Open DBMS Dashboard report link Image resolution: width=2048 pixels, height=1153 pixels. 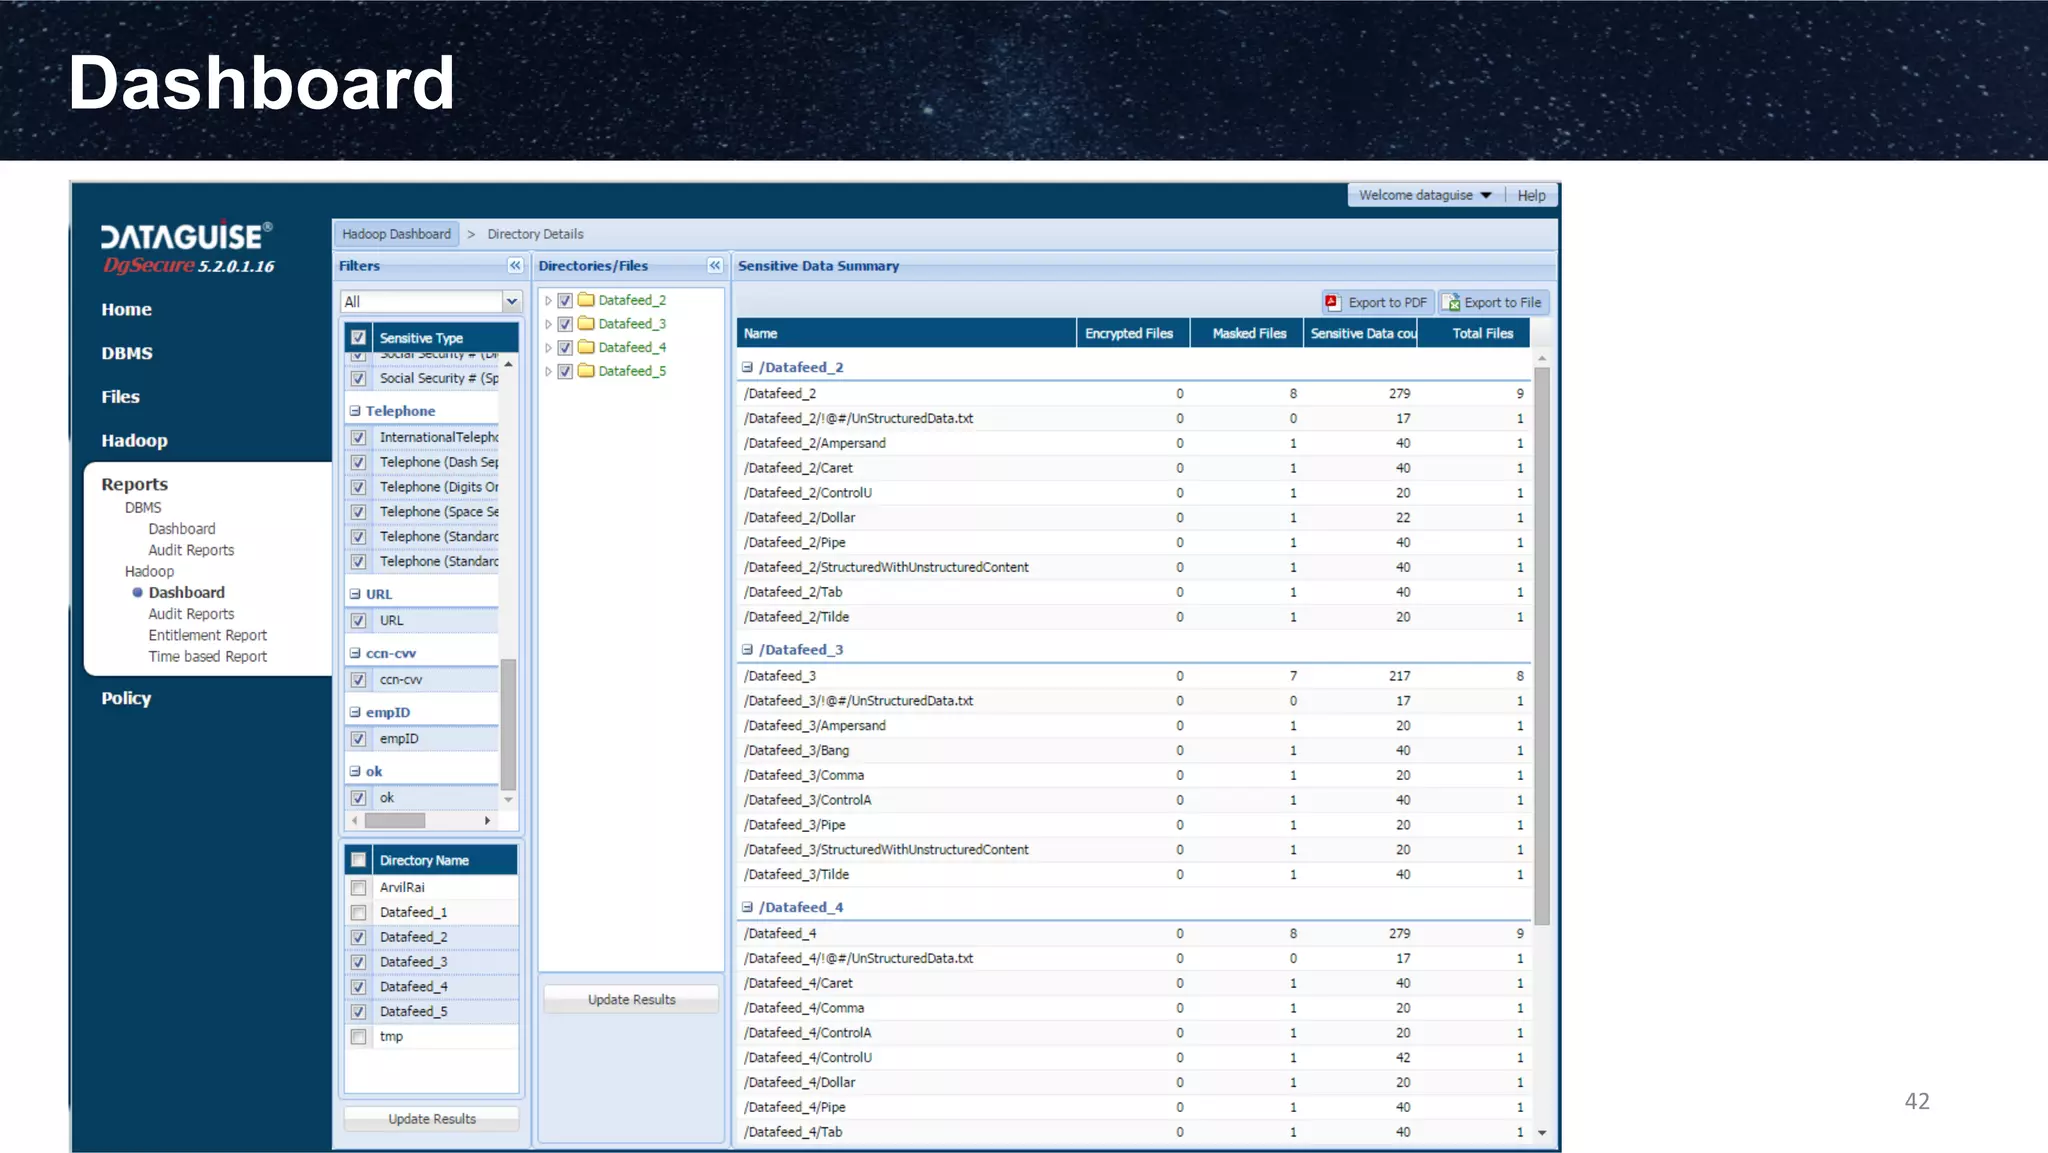click(x=182, y=529)
